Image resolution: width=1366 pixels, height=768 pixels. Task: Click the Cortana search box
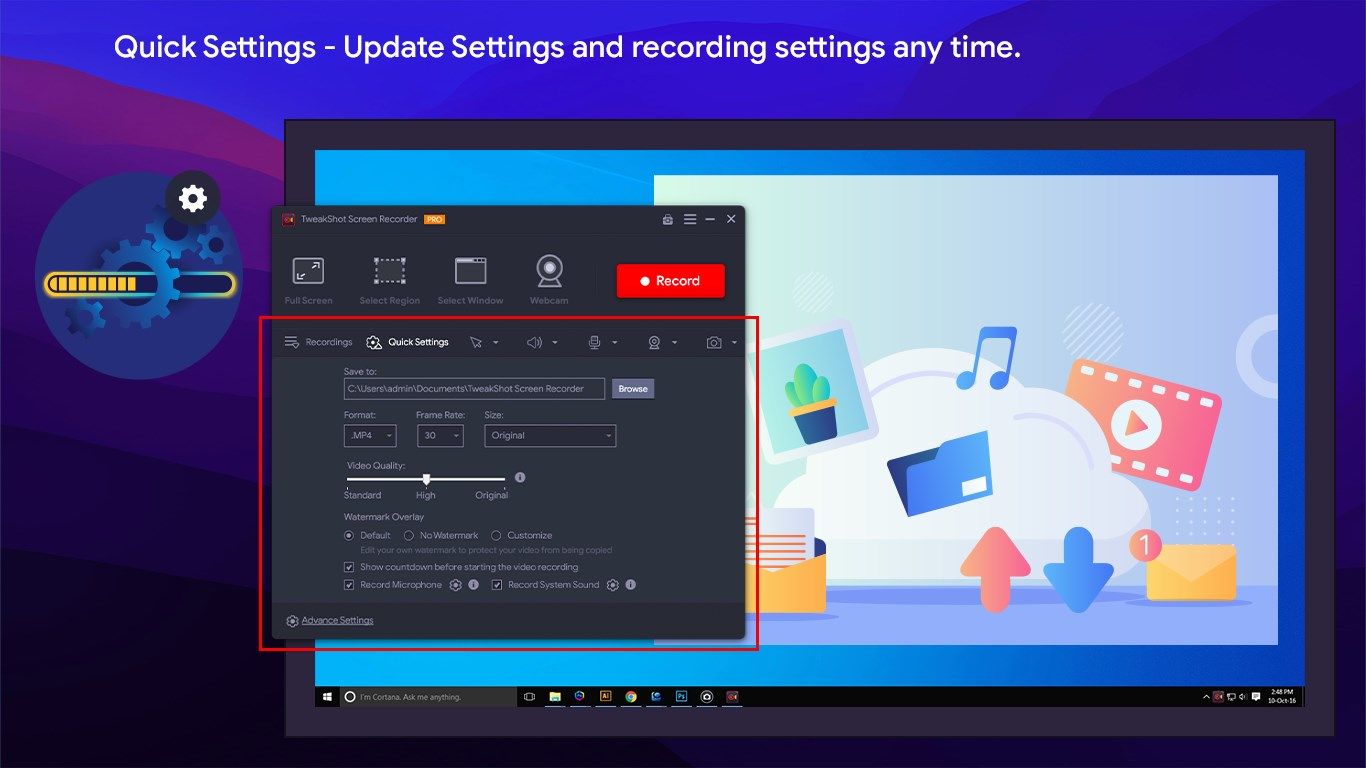(x=428, y=696)
